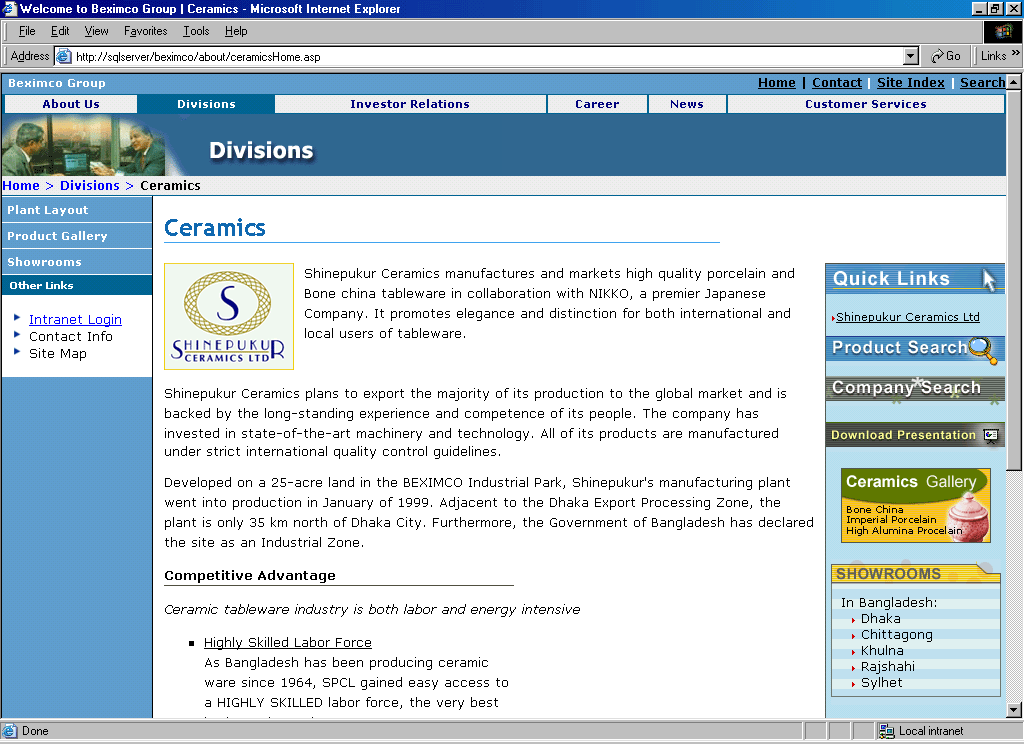Click the Download Presentation slide icon
The height and width of the screenshot is (744, 1024).
point(990,435)
